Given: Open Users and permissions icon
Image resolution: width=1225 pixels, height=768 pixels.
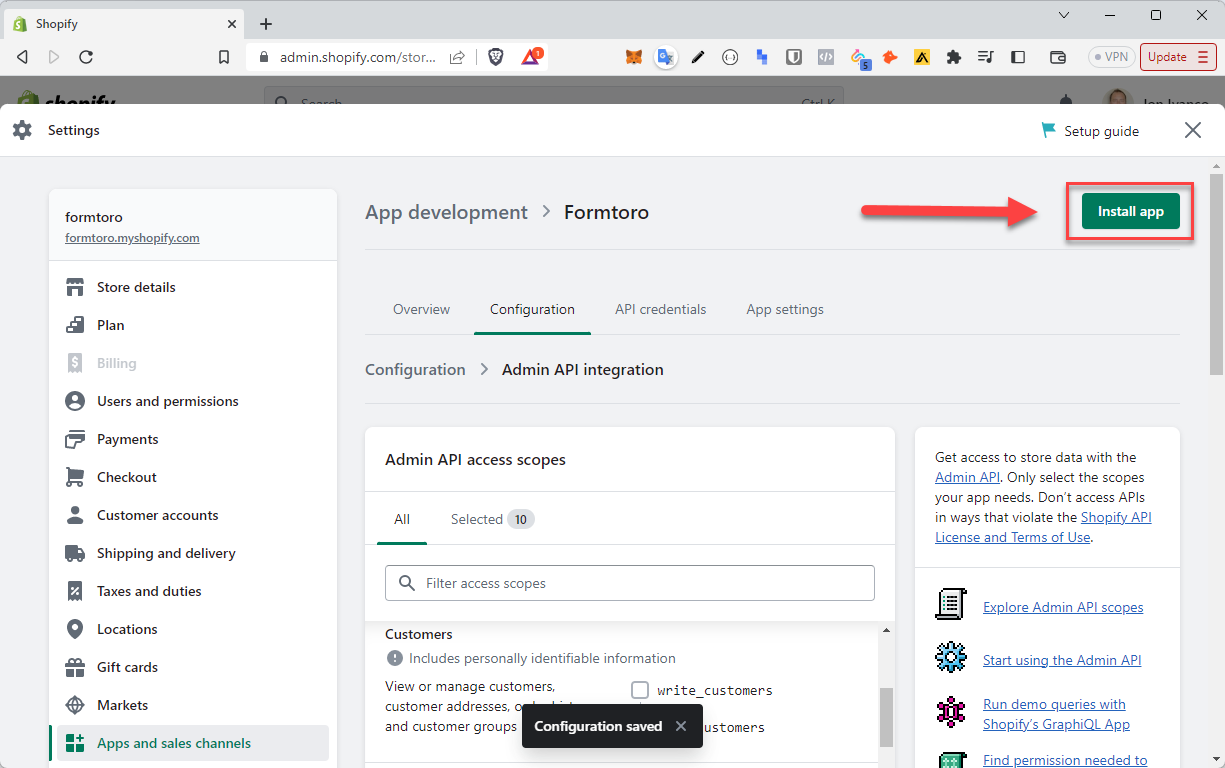Looking at the screenshot, I should (75, 401).
